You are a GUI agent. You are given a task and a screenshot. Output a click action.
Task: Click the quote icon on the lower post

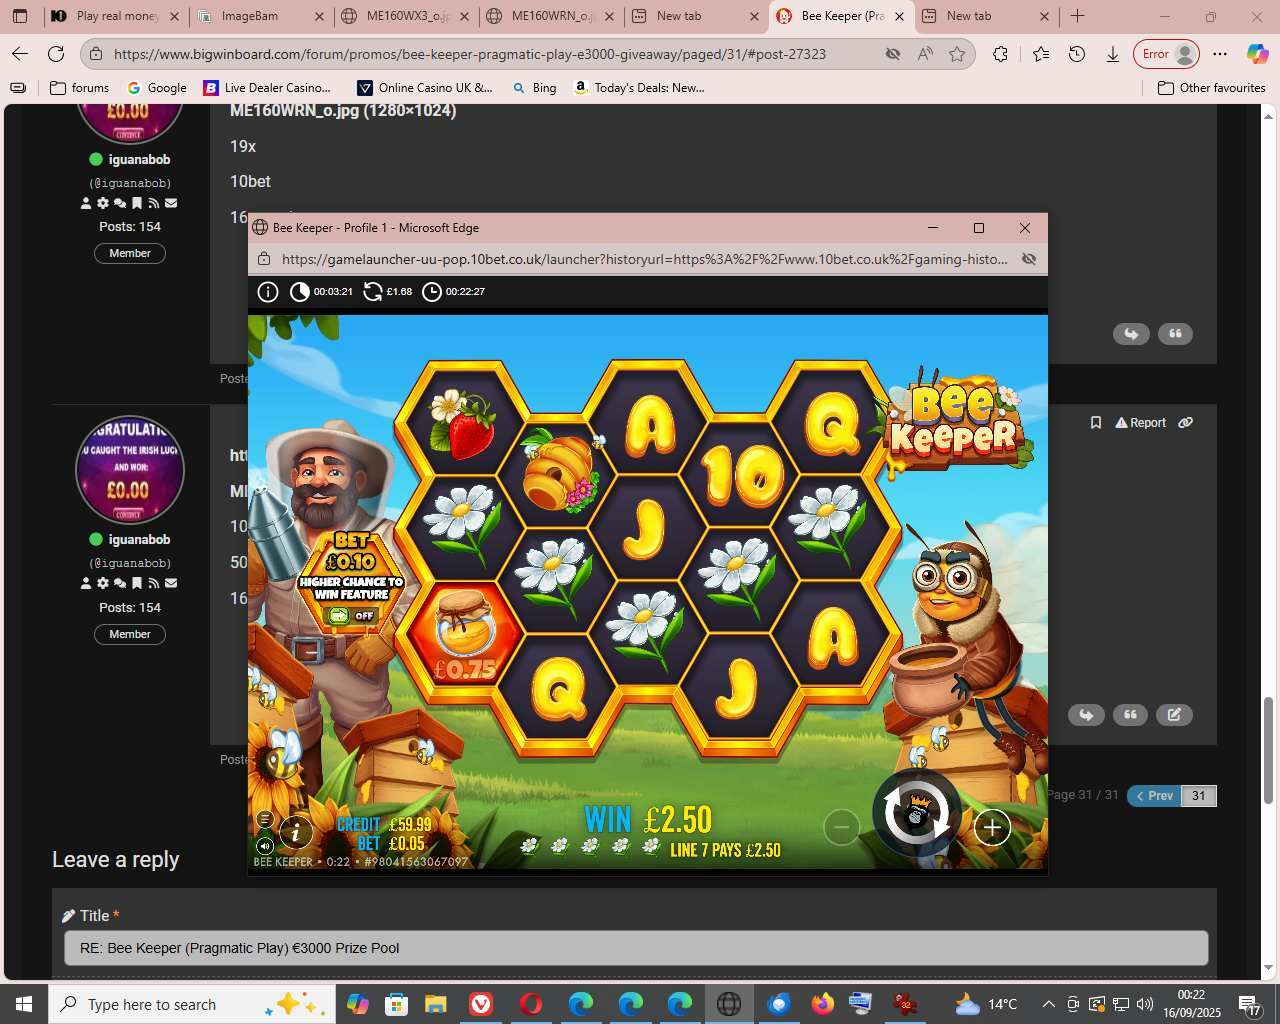1130,714
